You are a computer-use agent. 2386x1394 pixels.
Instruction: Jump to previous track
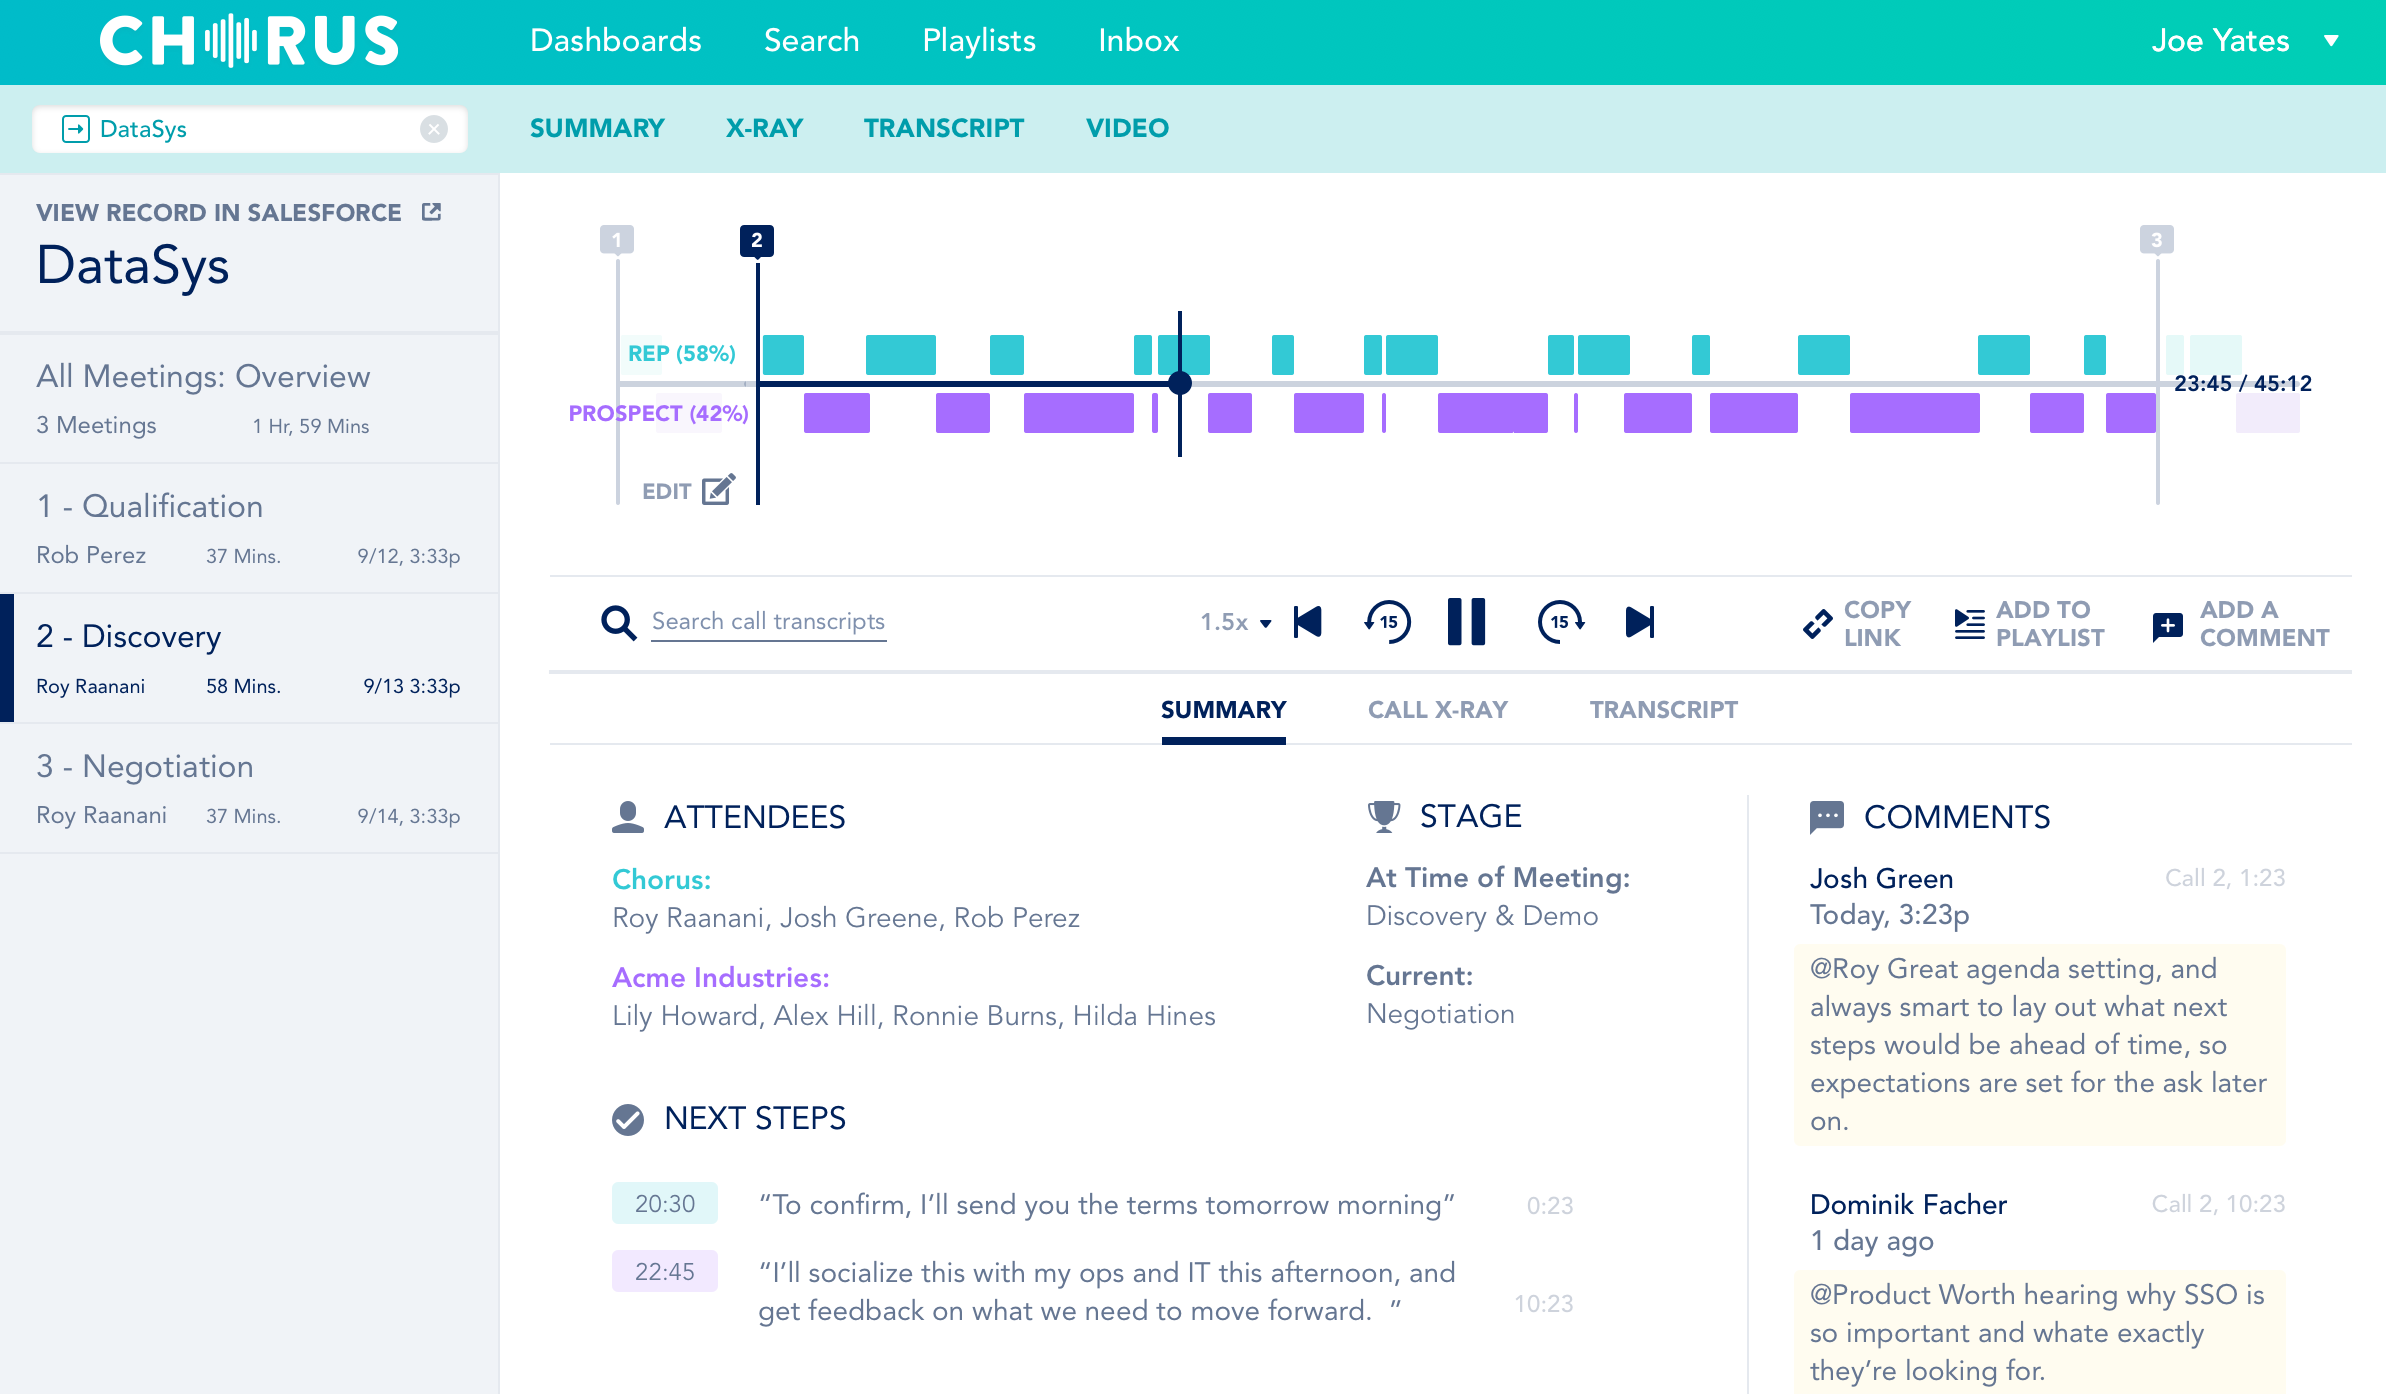pyautogui.click(x=1308, y=622)
